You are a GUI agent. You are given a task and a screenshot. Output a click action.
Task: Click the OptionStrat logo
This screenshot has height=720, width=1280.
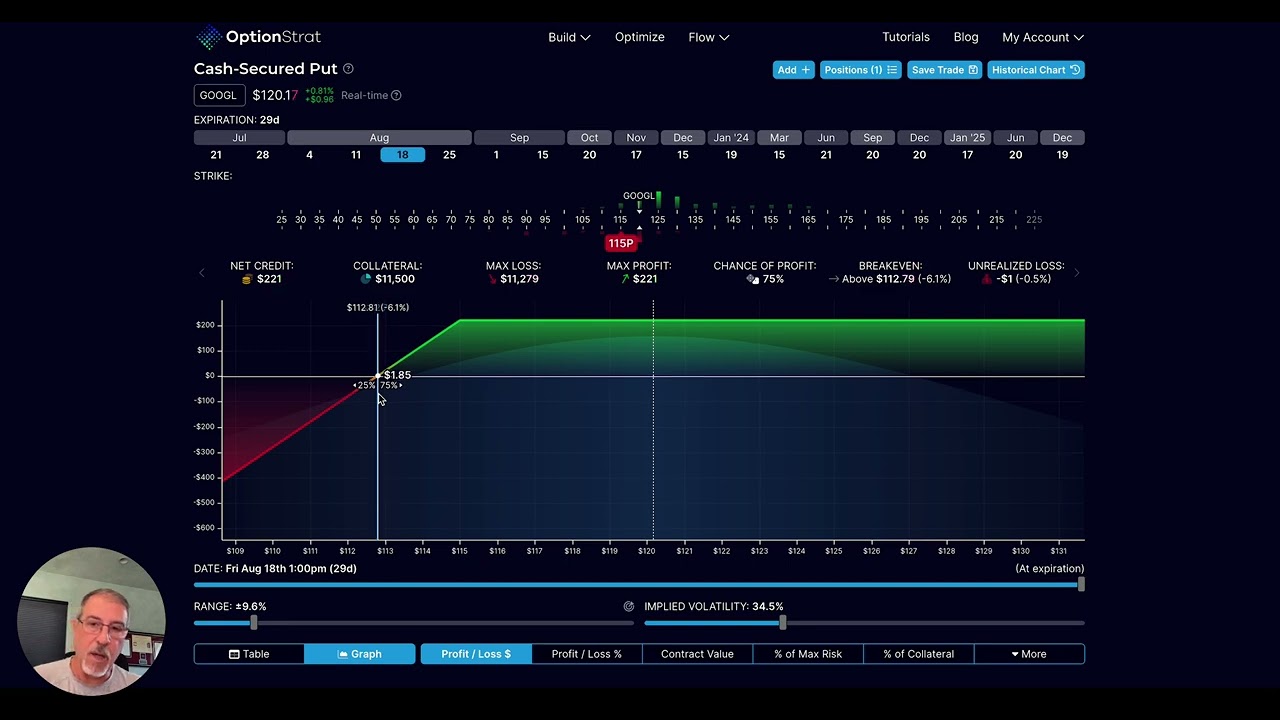(258, 37)
